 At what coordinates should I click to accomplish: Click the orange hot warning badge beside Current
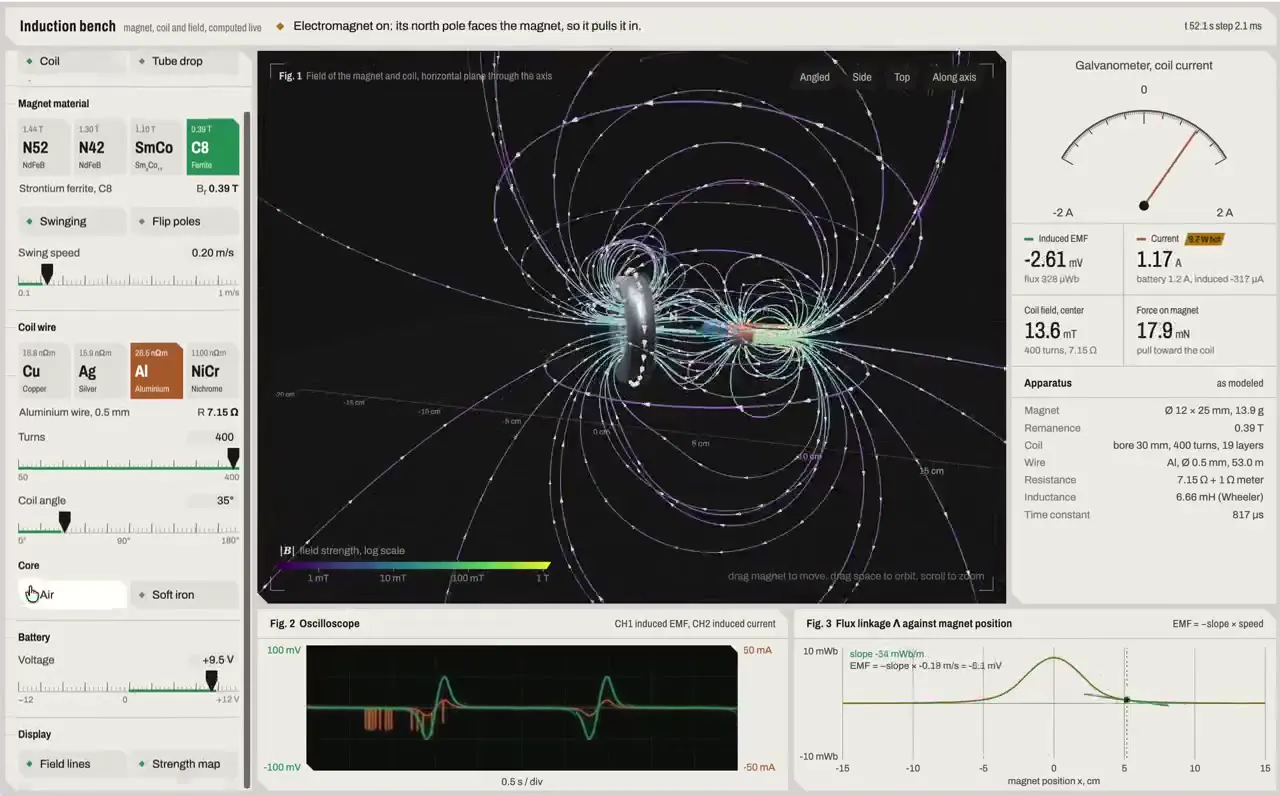[1204, 239]
